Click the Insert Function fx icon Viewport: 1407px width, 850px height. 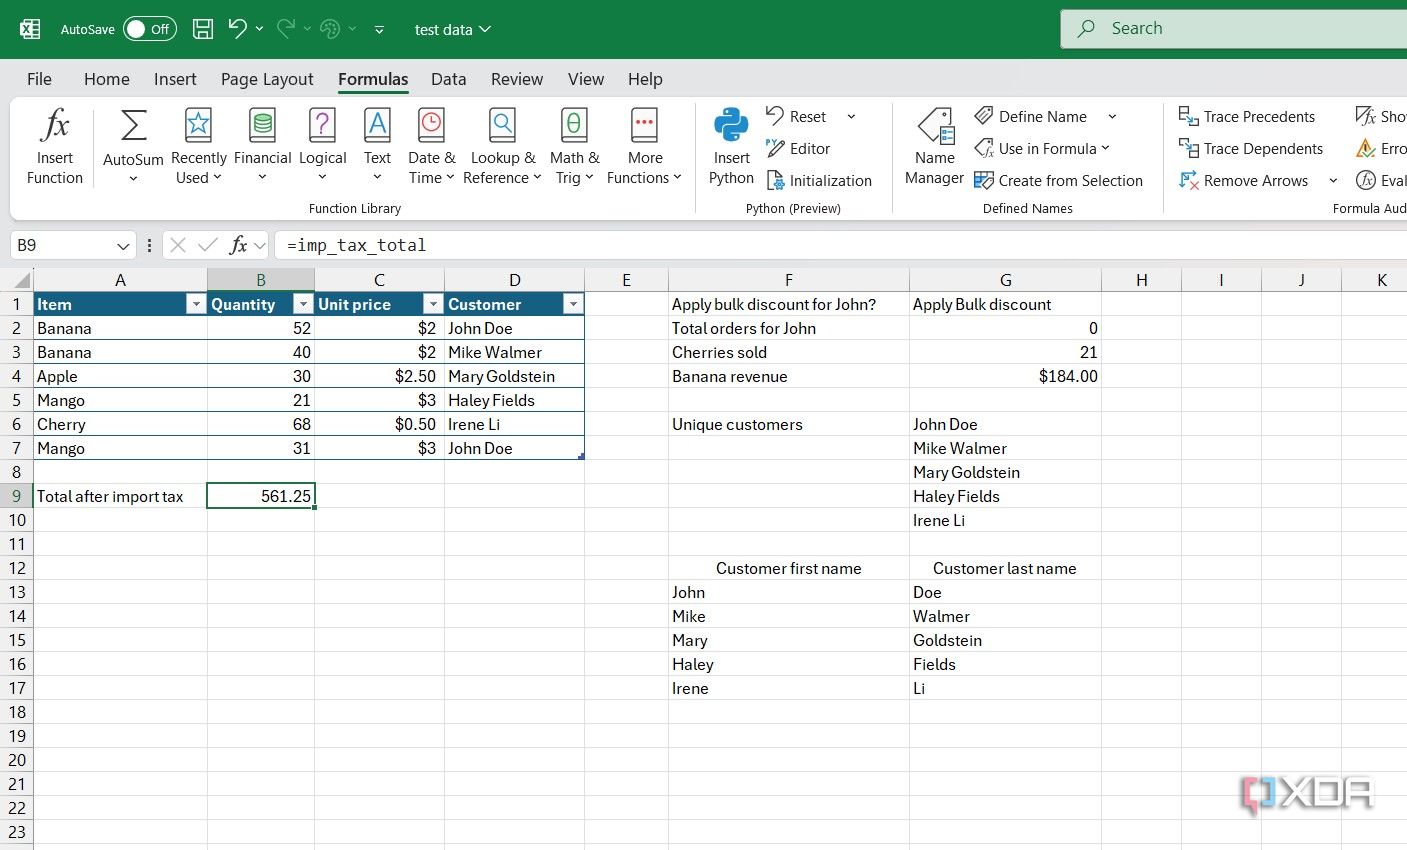[55, 127]
